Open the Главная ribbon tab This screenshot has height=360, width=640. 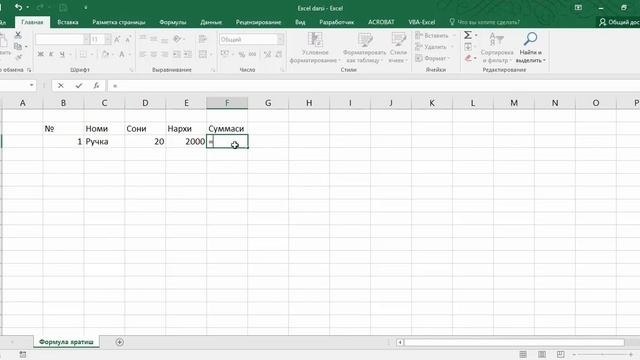pos(32,22)
